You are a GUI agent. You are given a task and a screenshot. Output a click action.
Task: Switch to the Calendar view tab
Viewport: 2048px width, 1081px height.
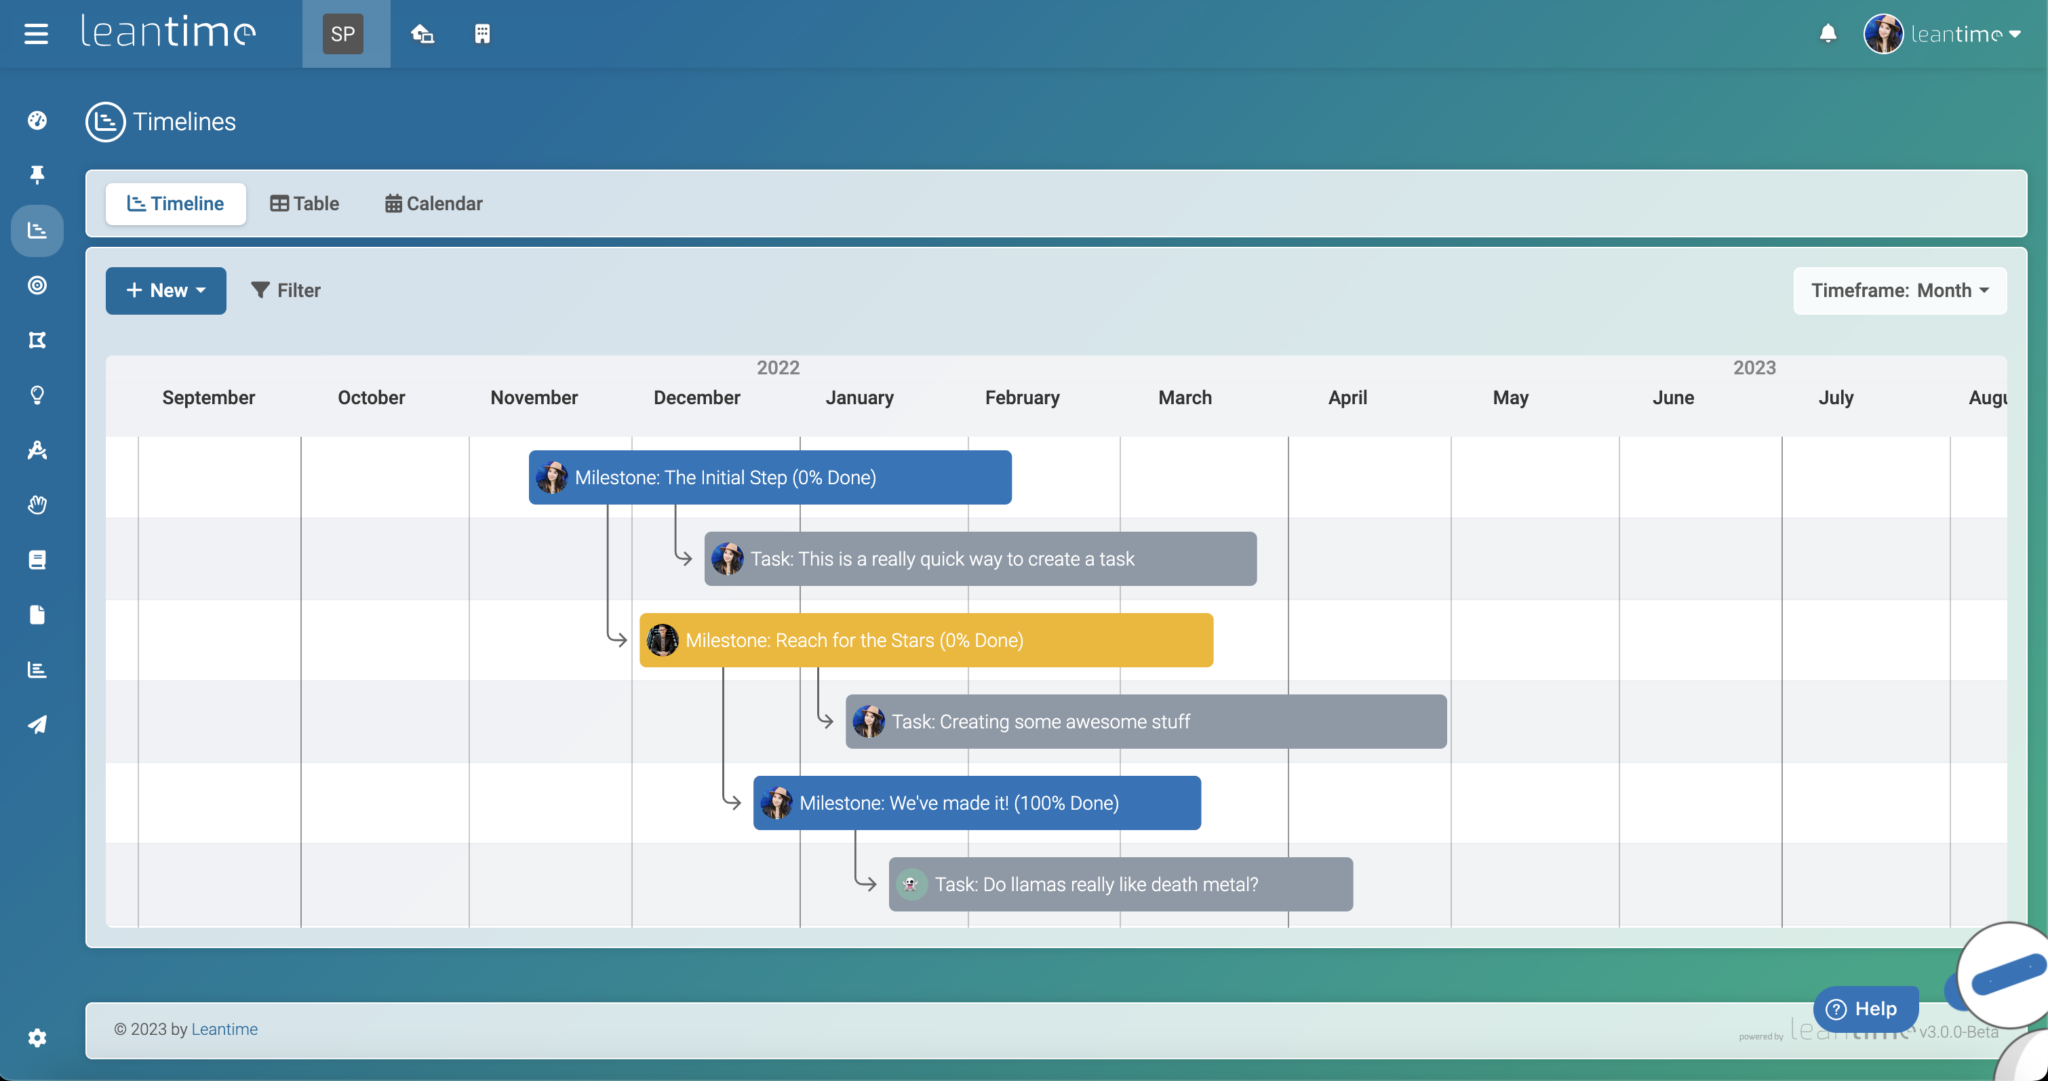[433, 203]
